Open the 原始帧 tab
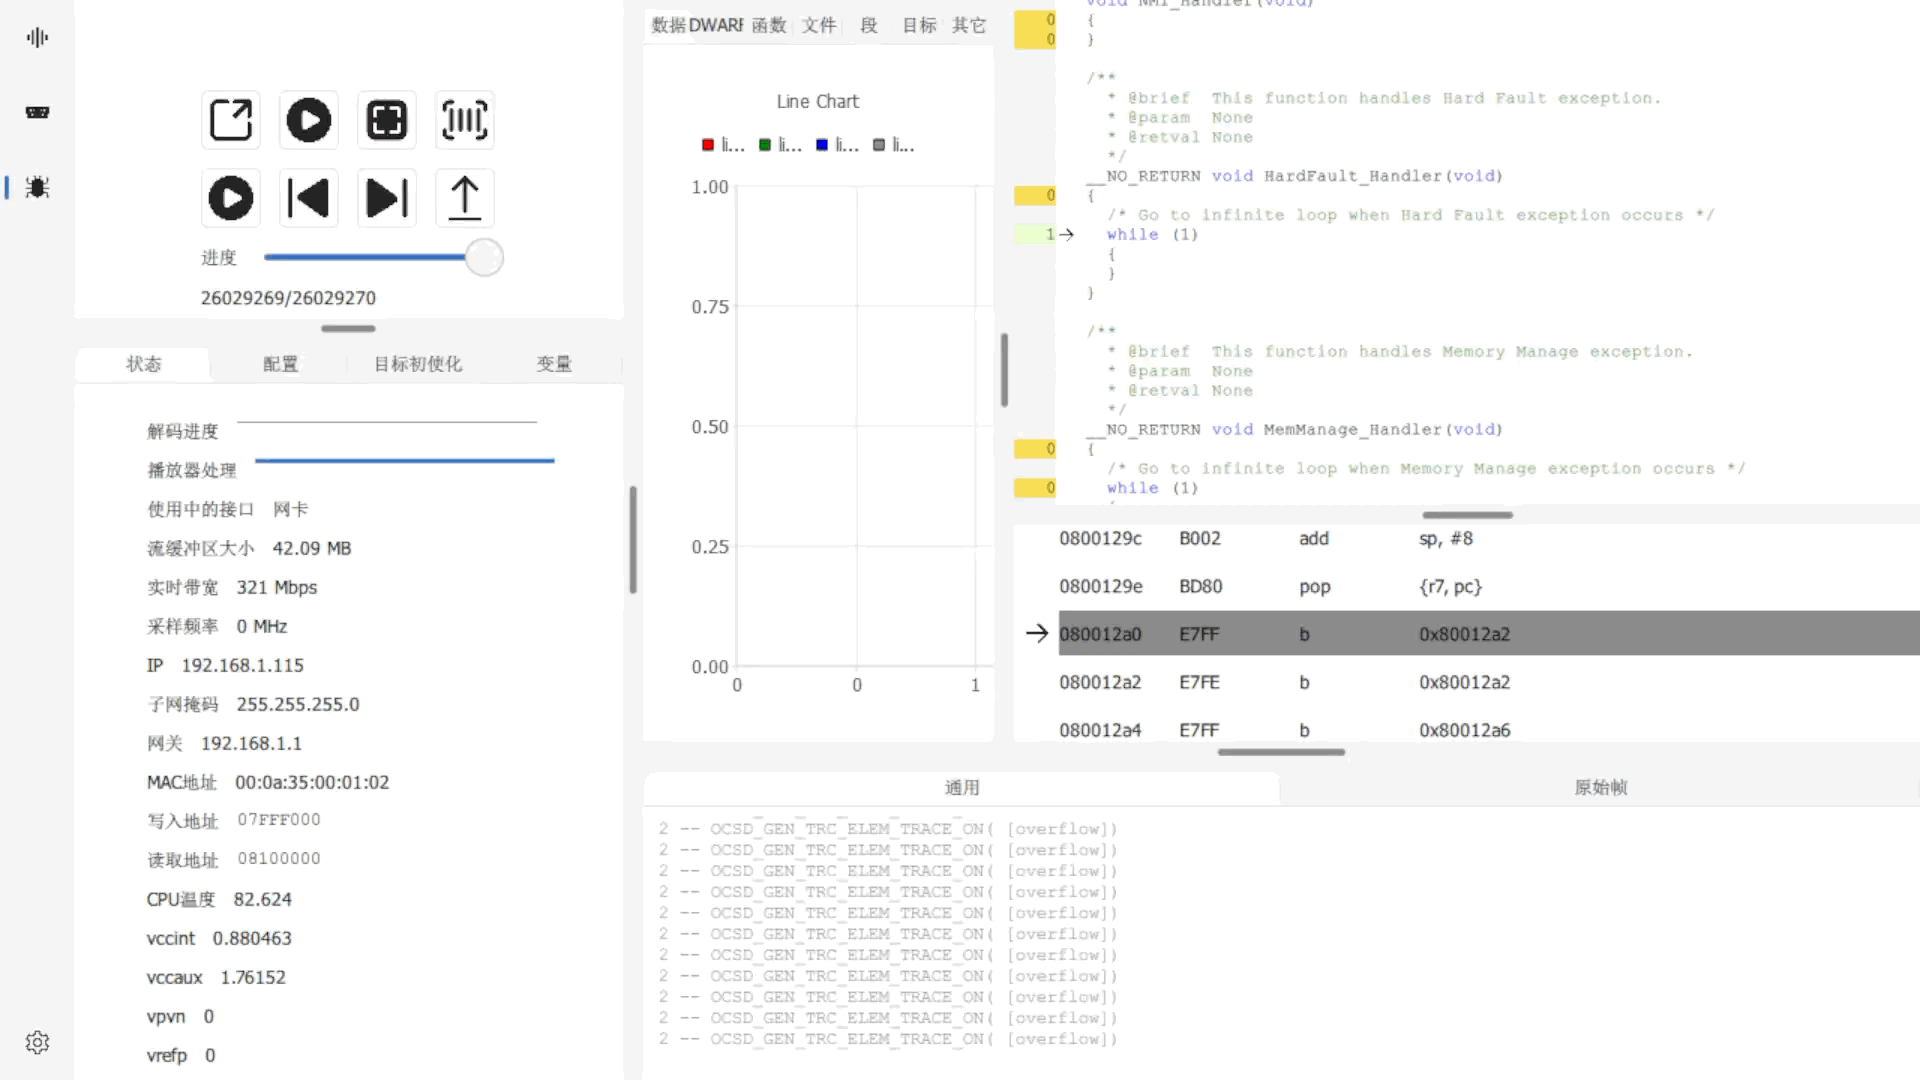The height and width of the screenshot is (1080, 1920). [1600, 788]
